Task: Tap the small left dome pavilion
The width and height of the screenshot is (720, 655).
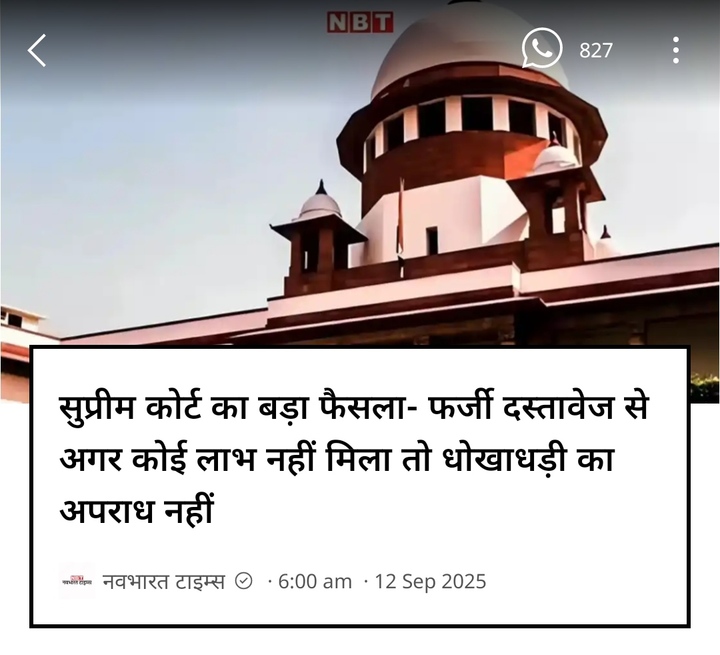Action: [x=320, y=202]
